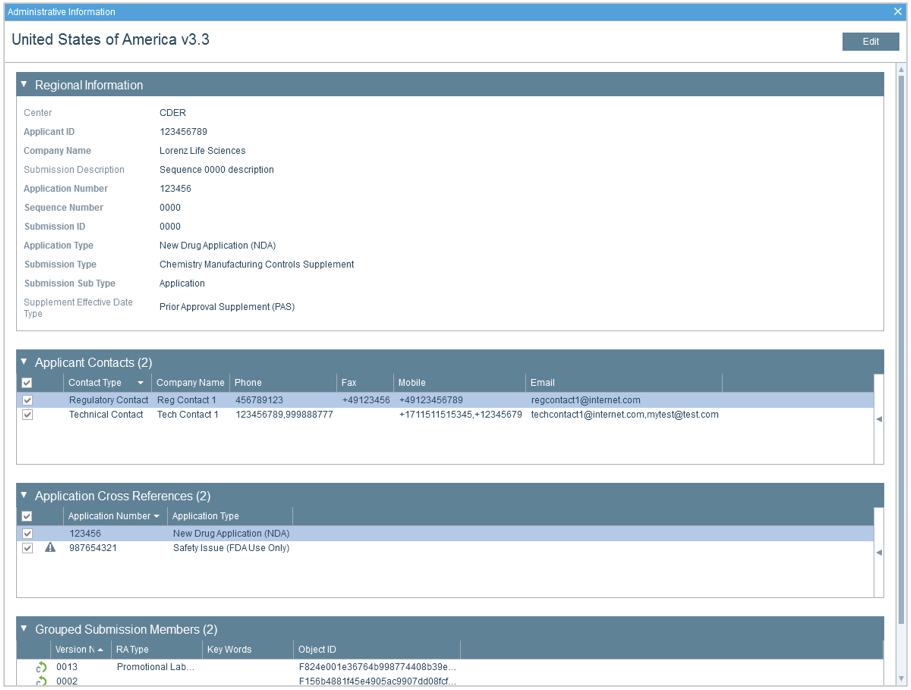Click Object ID starting with F824e001e

(378, 667)
